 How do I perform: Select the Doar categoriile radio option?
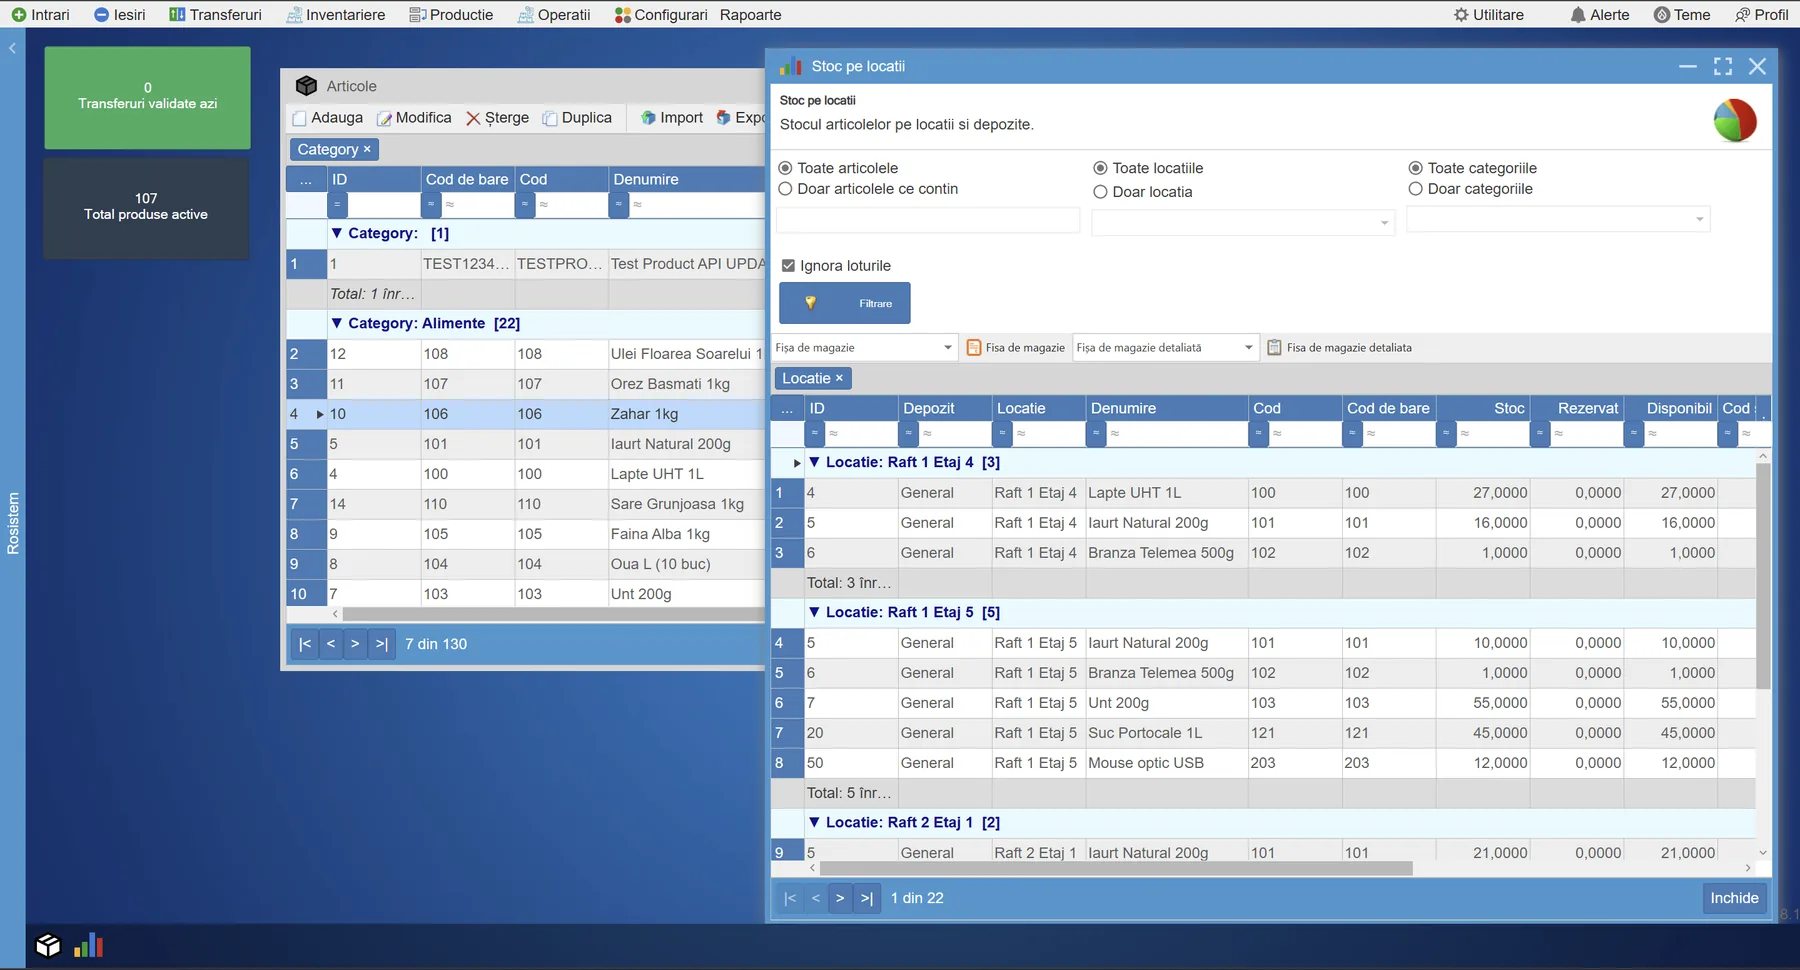coord(1415,189)
